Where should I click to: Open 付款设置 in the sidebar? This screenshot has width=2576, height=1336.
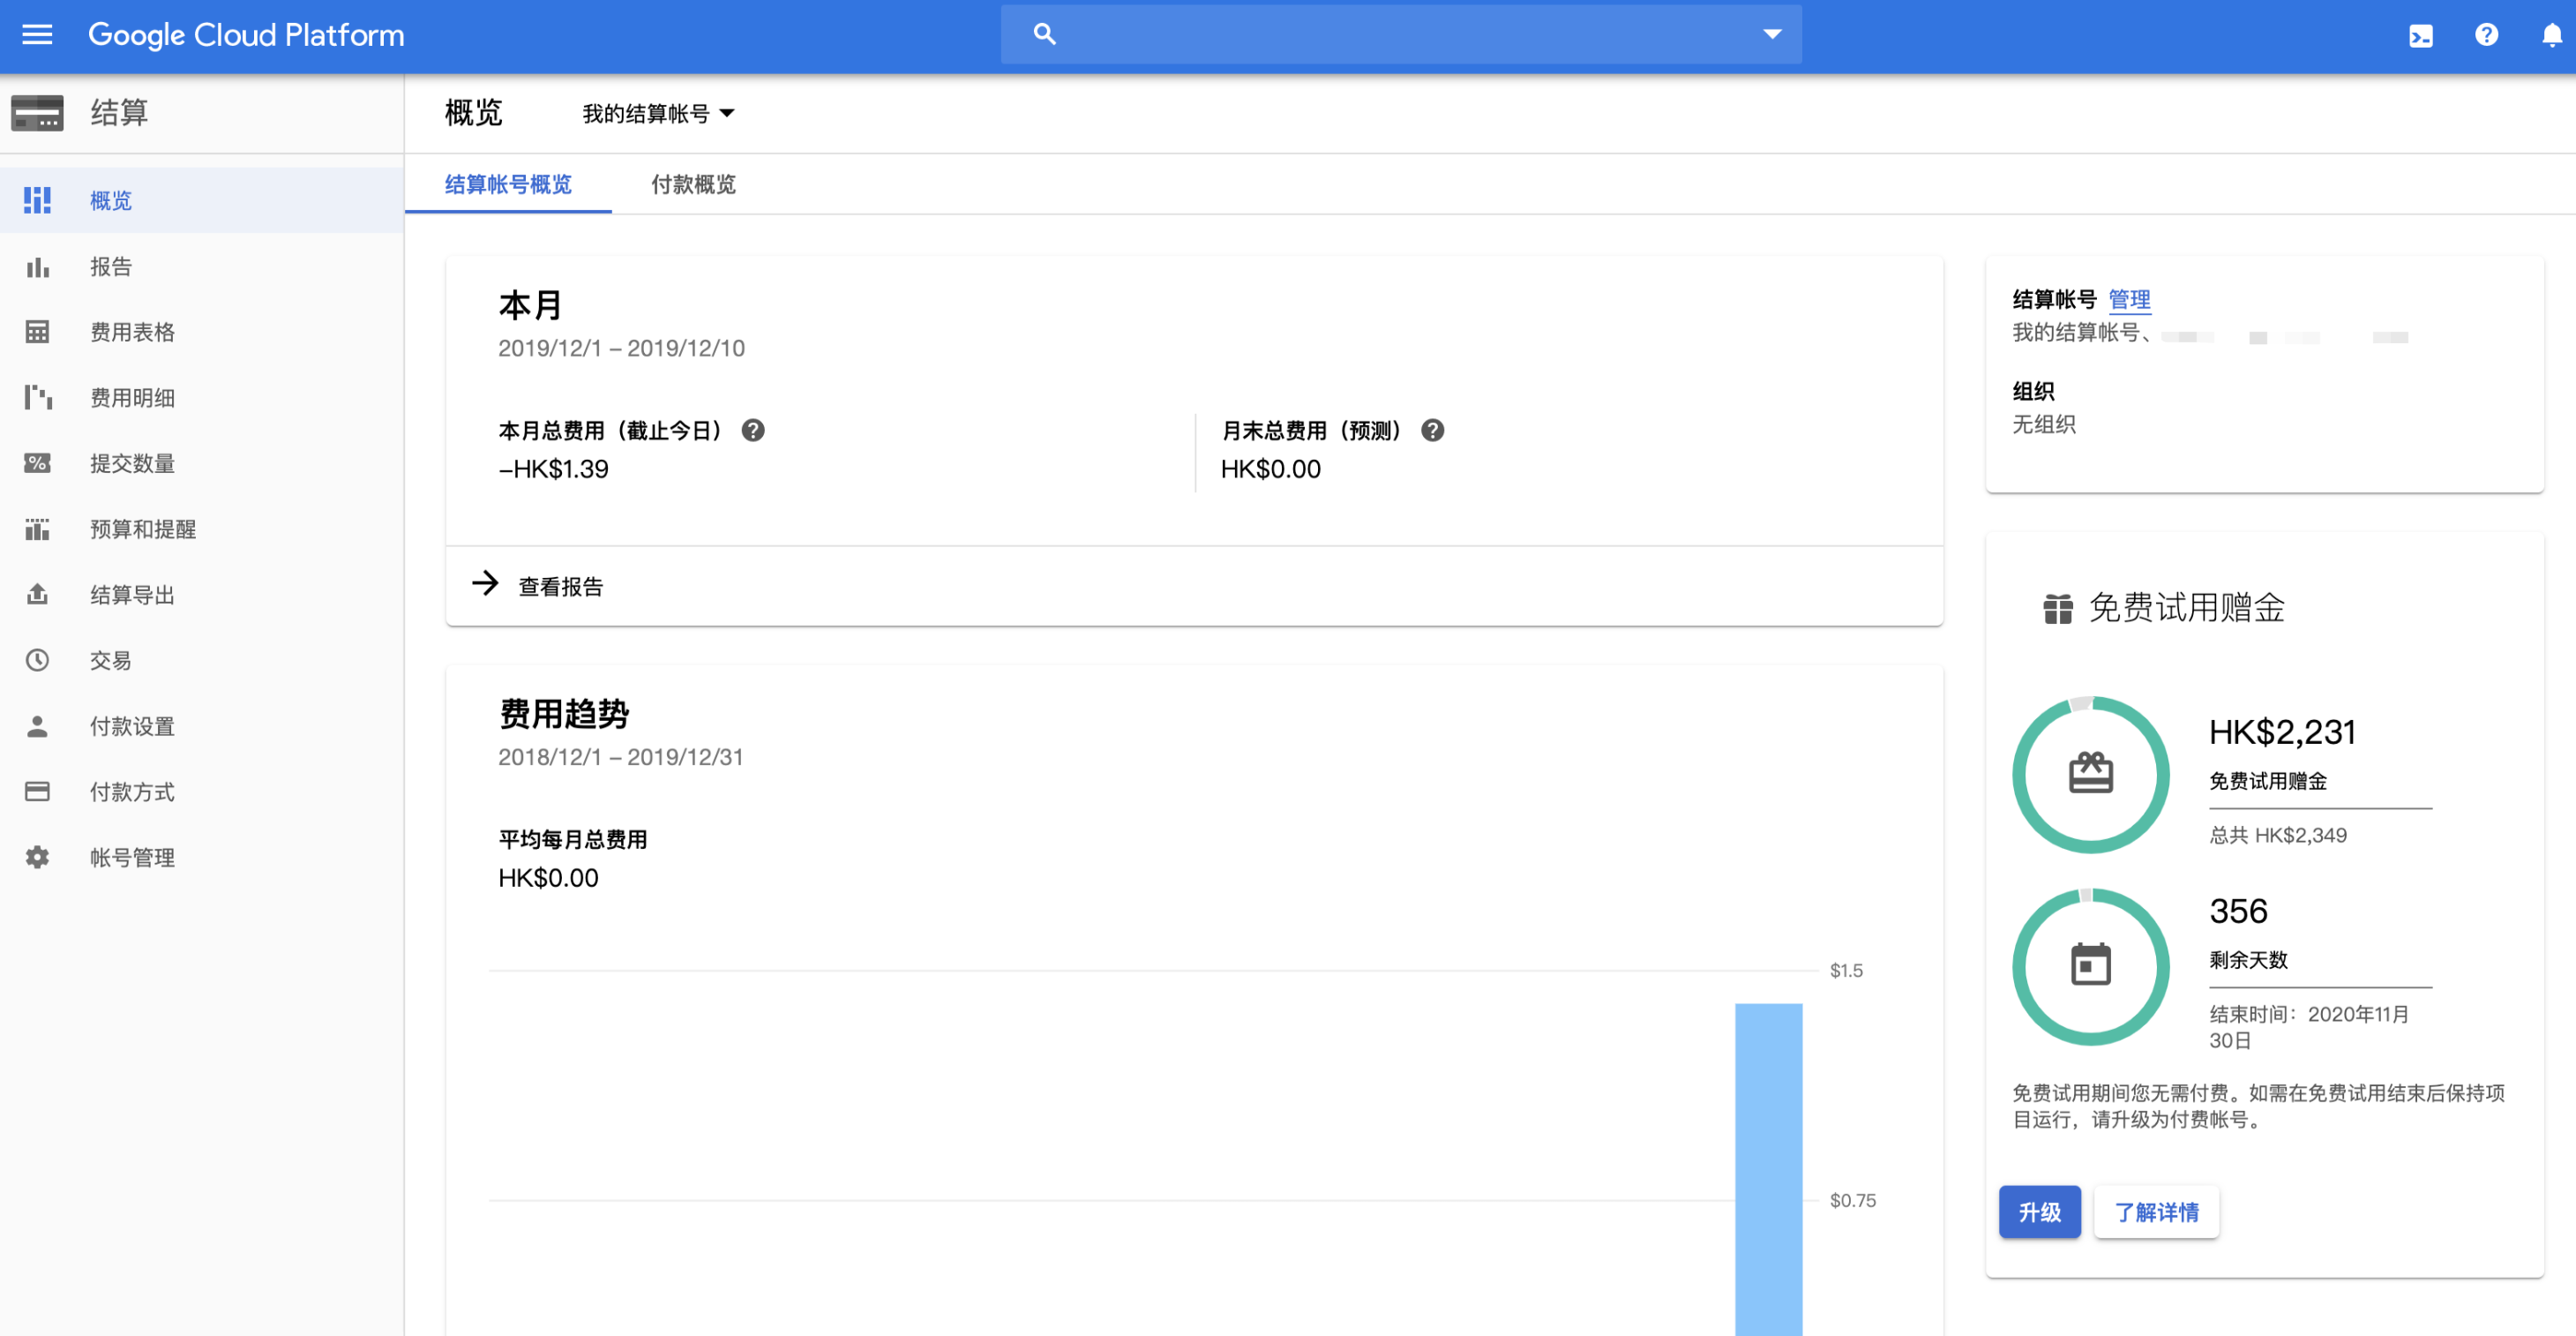[x=202, y=726]
